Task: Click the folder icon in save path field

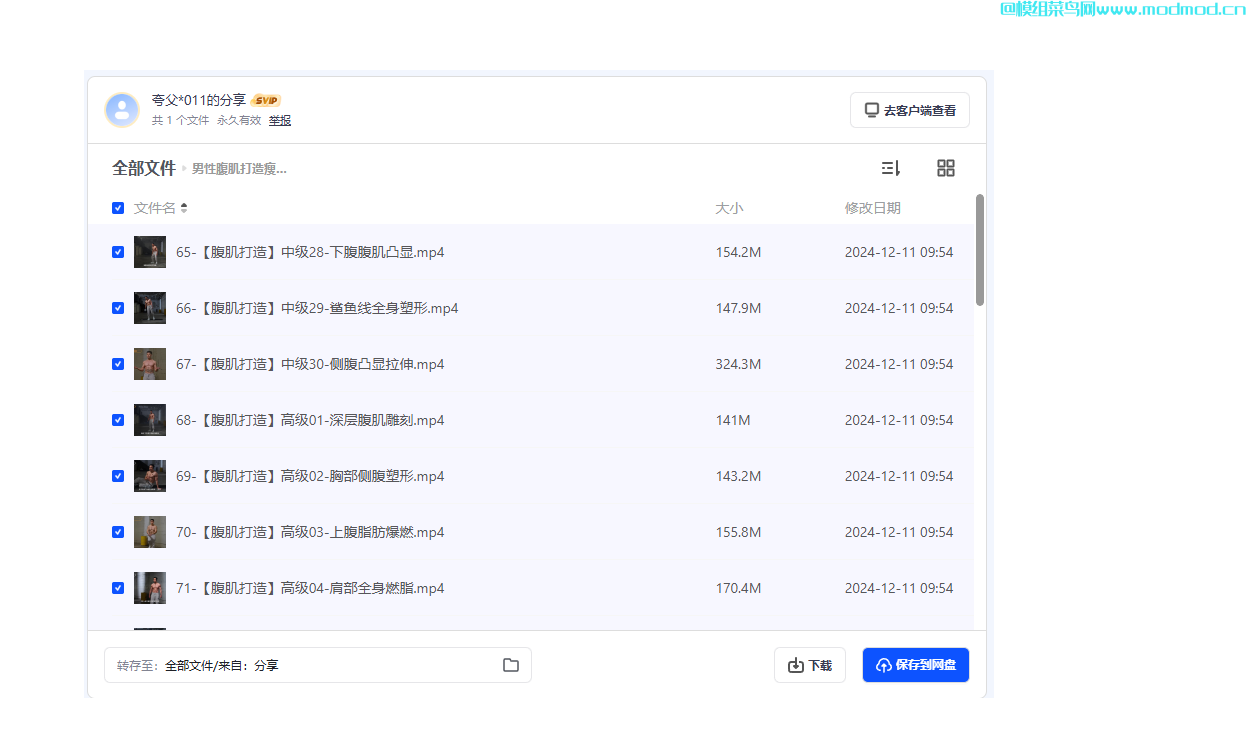Action: (511, 665)
